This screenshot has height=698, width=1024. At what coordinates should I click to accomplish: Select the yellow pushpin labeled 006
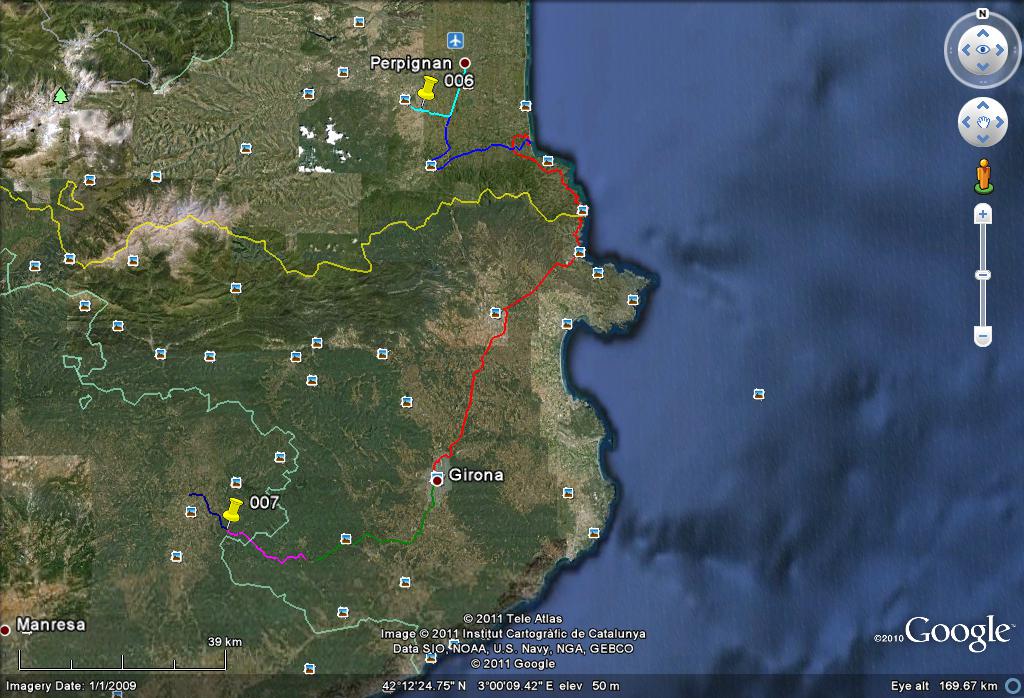[x=427, y=89]
